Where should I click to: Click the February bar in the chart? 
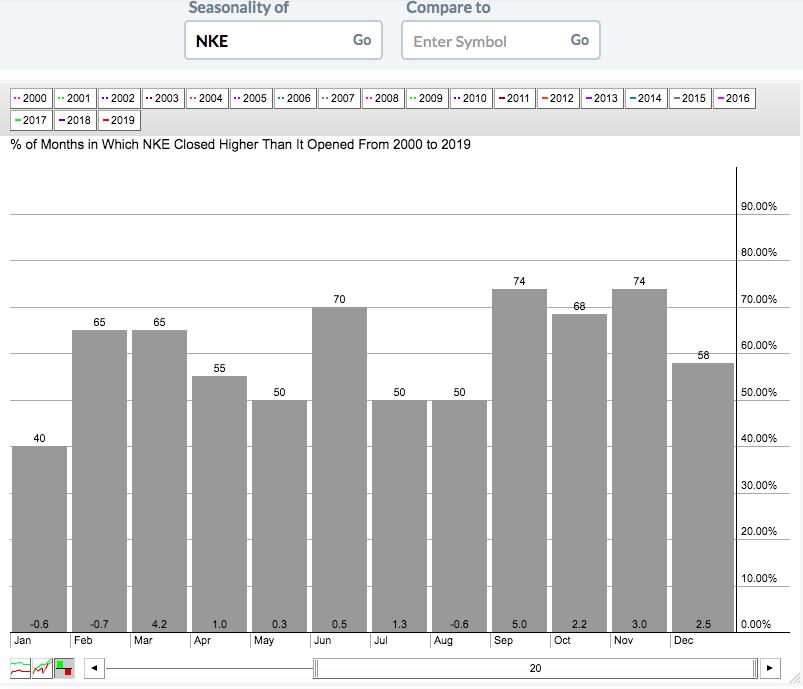[99, 481]
